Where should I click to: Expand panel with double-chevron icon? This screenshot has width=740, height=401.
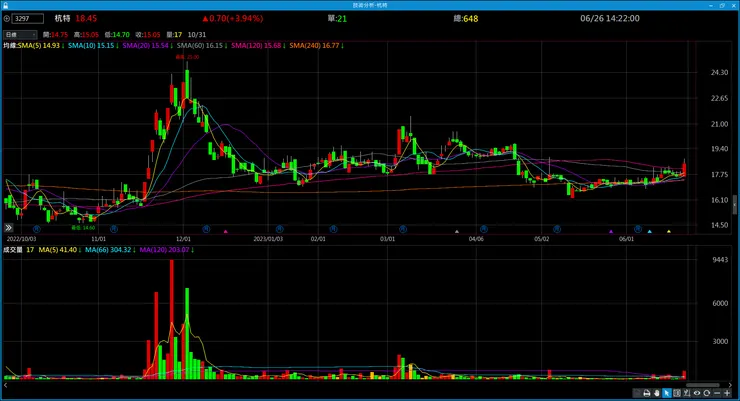8,228
